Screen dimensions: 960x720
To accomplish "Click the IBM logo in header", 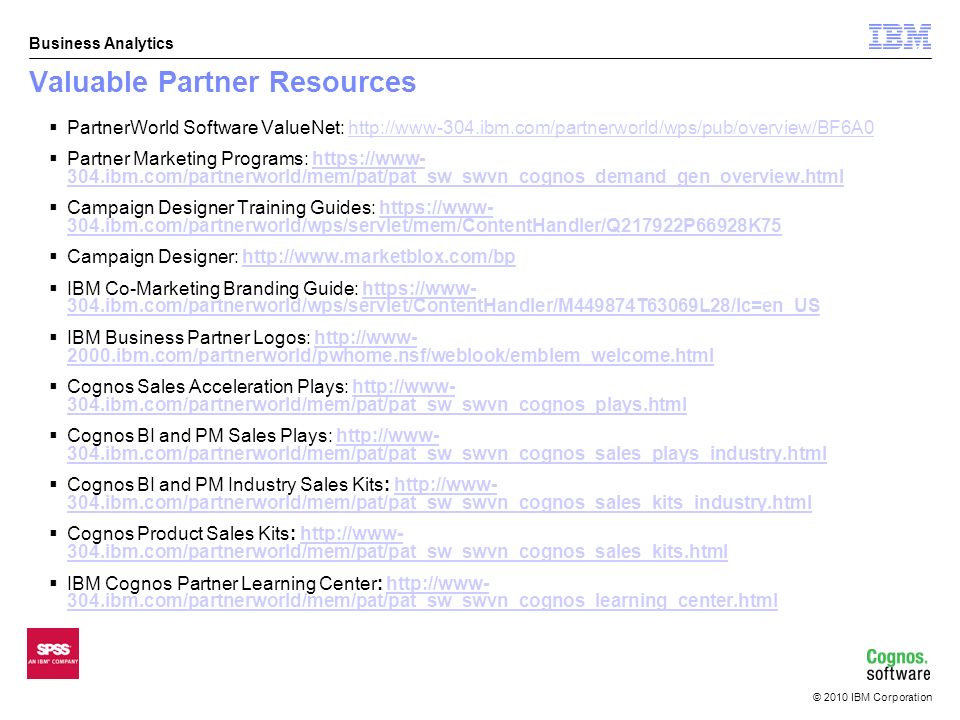I will tap(900, 36).
